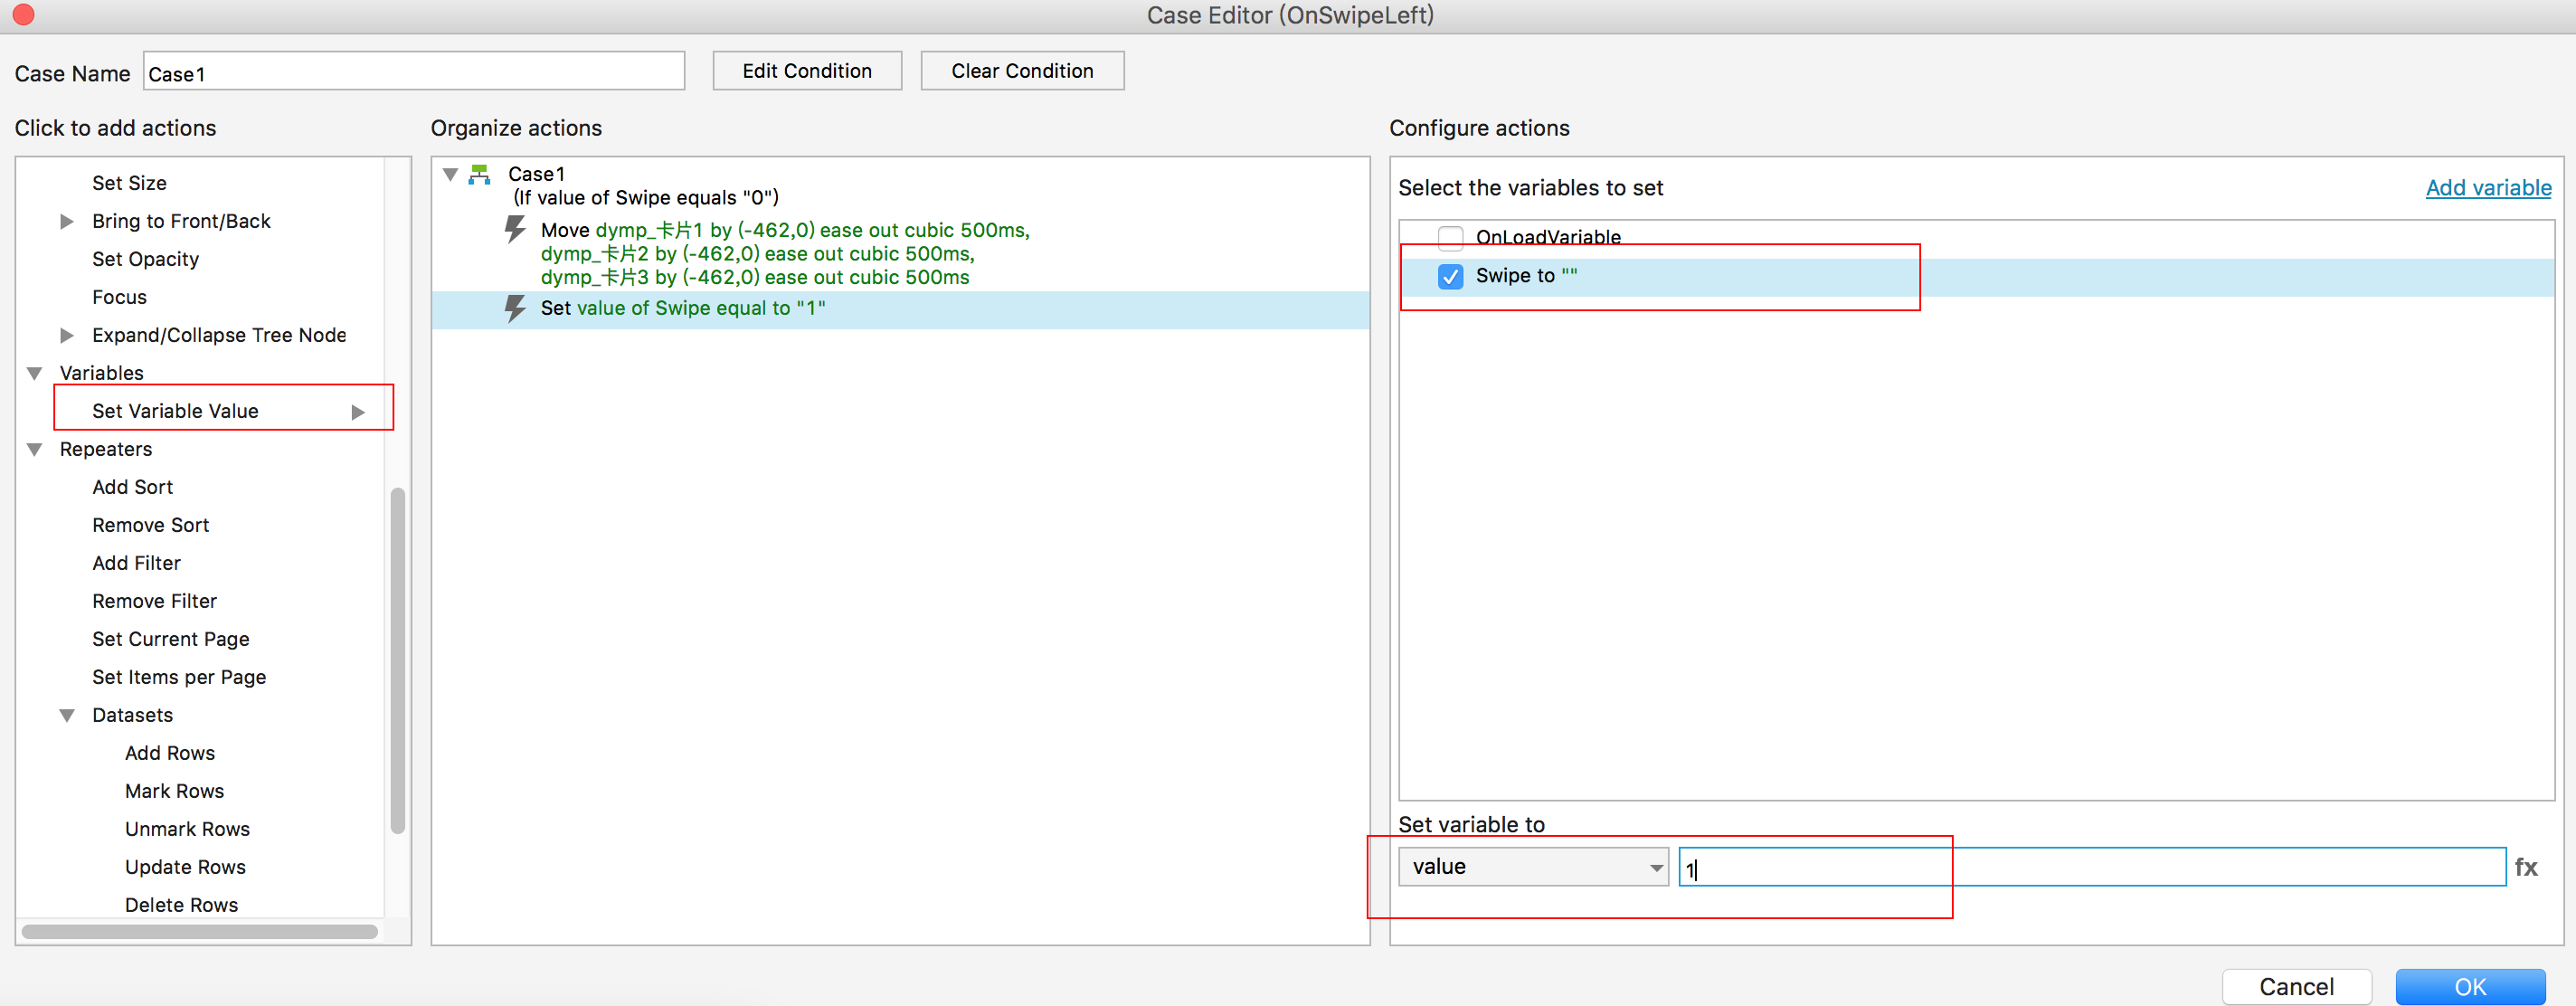Click the lightning icon beside Set value action

(514, 308)
